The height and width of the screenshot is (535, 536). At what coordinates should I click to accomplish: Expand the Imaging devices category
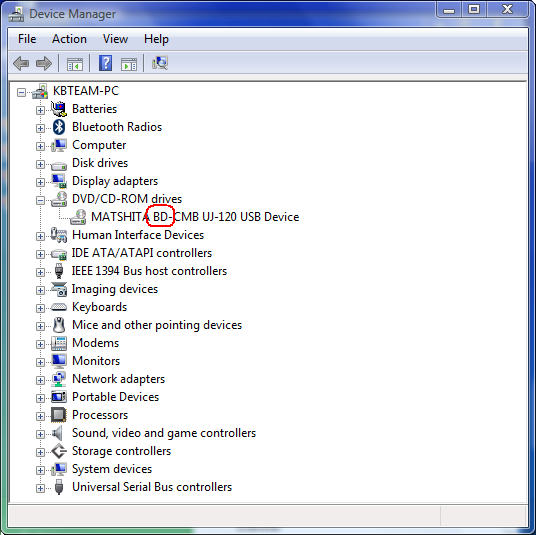(x=40, y=290)
